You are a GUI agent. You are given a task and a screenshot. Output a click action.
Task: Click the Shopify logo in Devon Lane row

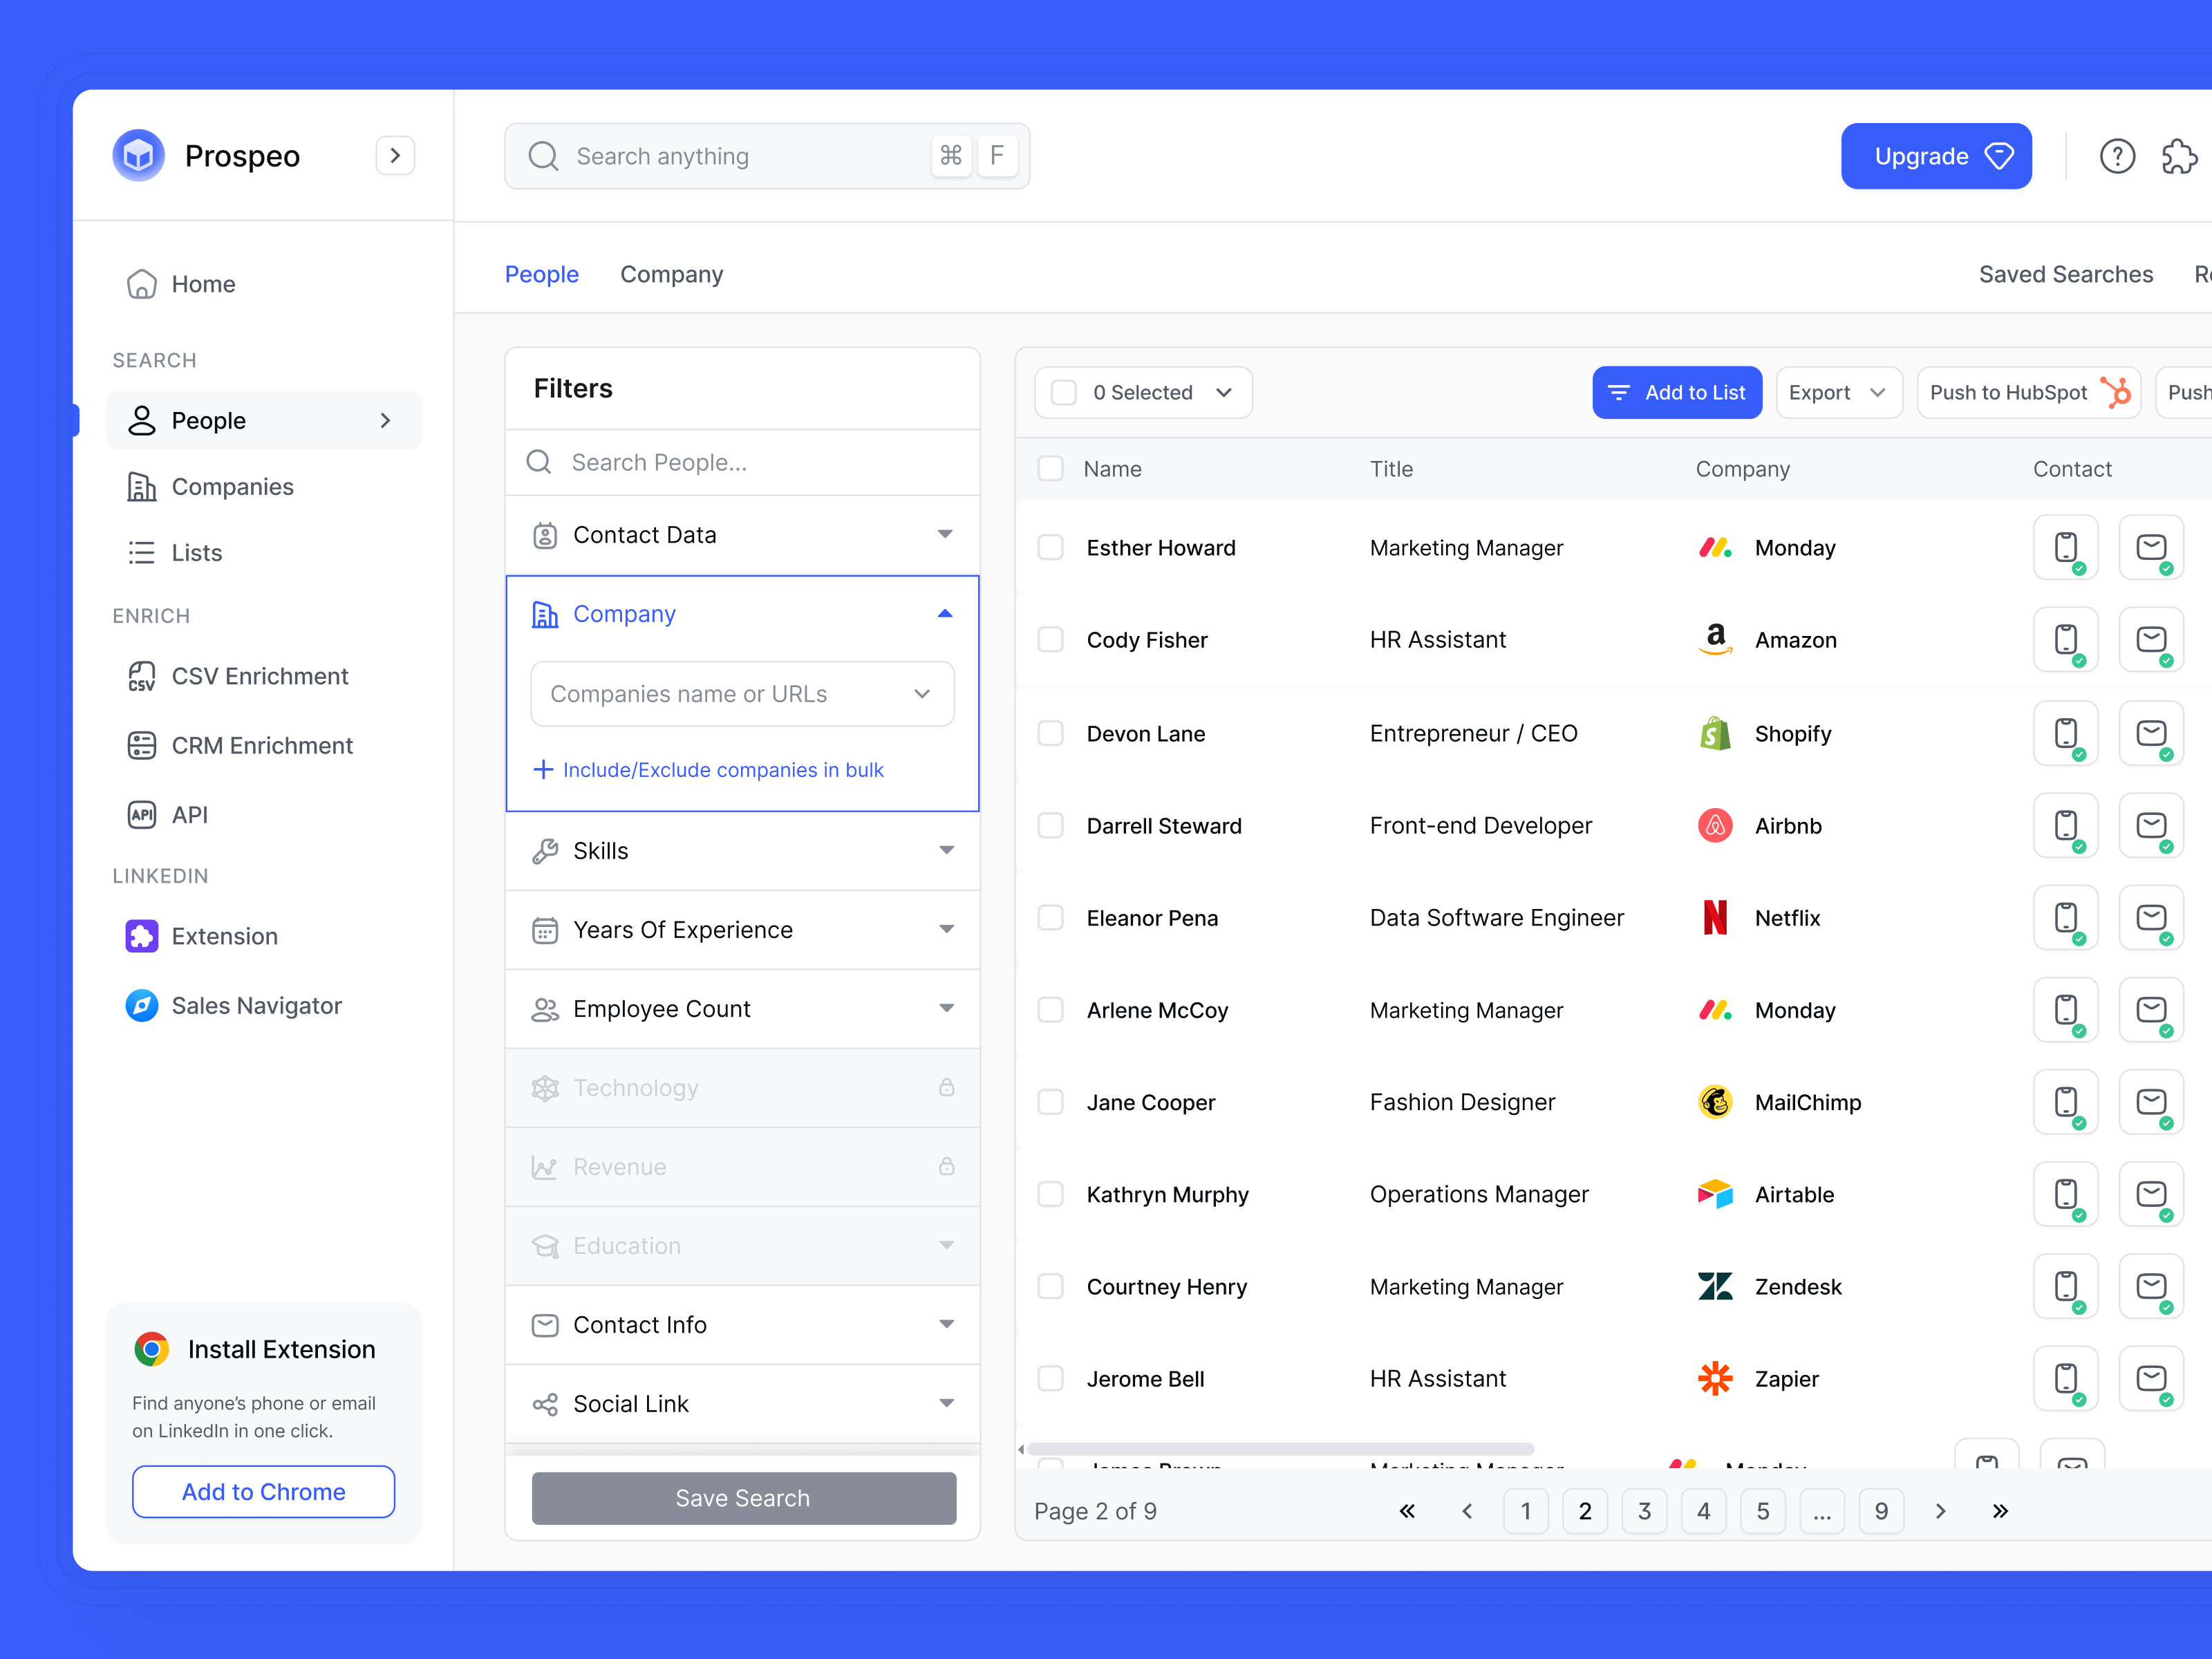pyautogui.click(x=1715, y=734)
